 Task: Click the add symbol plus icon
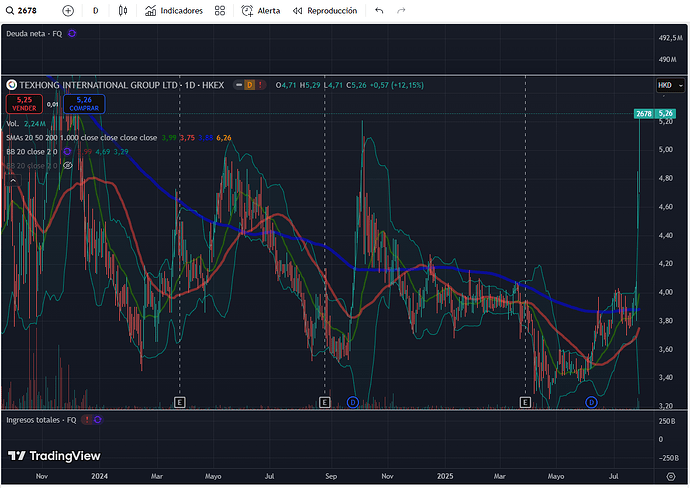(x=68, y=10)
